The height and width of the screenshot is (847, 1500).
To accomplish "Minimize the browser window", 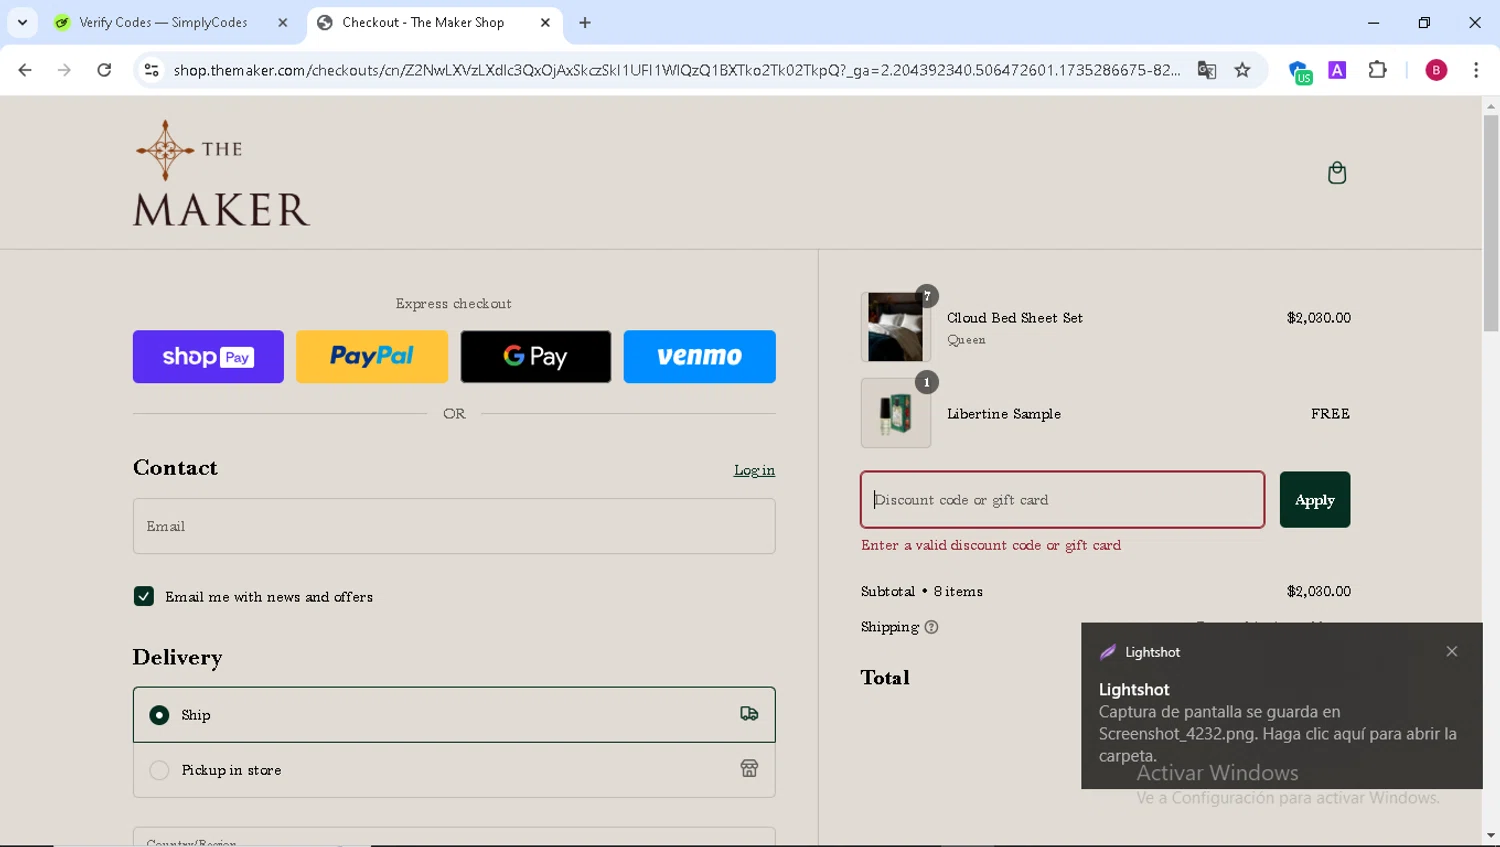I will pos(1373,22).
